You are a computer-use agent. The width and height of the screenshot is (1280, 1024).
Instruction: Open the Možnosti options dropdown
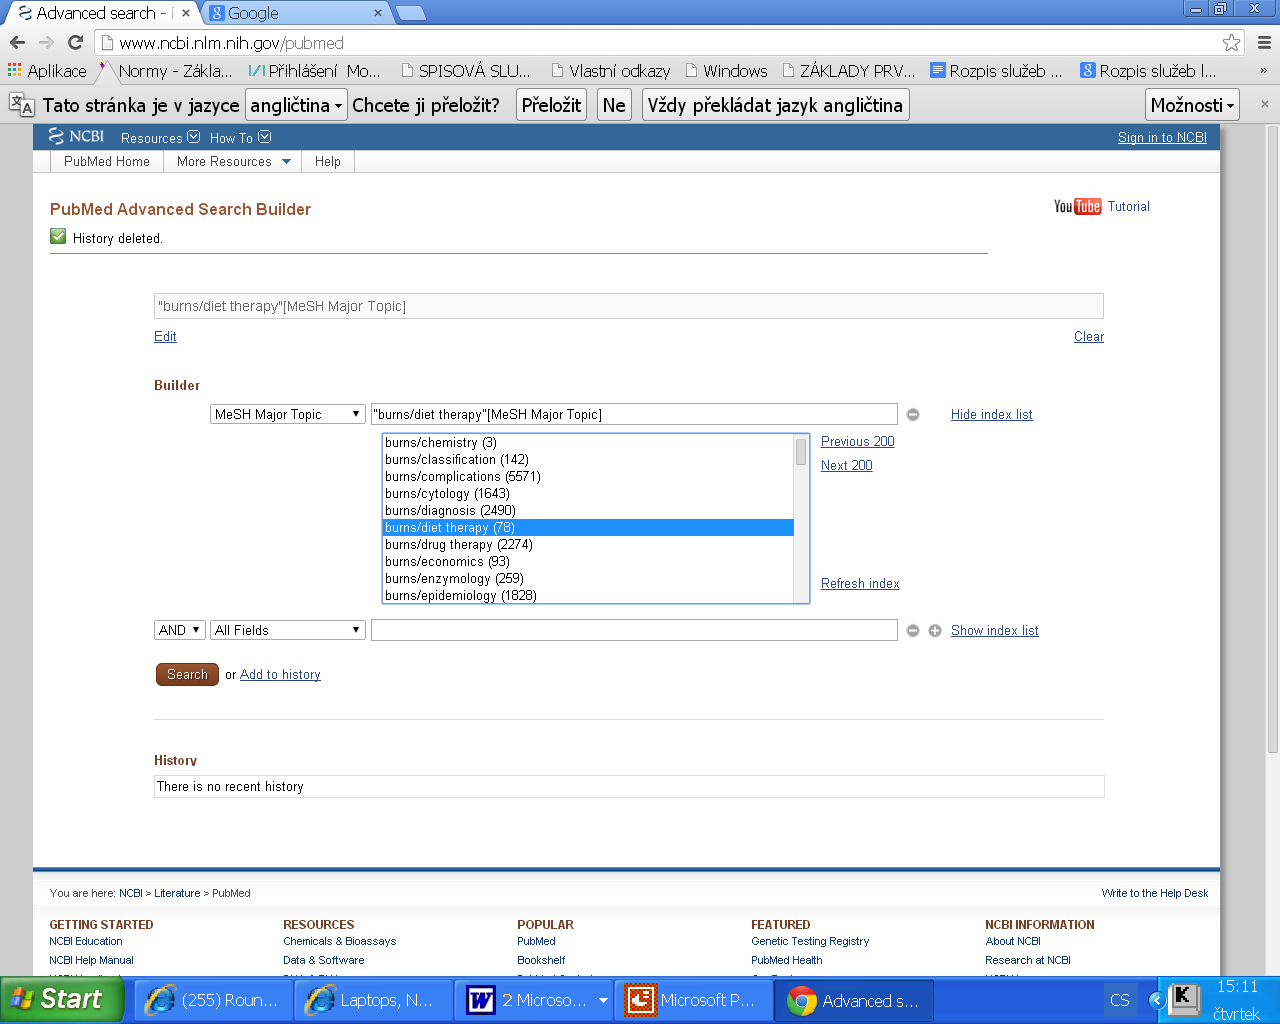[1192, 105]
